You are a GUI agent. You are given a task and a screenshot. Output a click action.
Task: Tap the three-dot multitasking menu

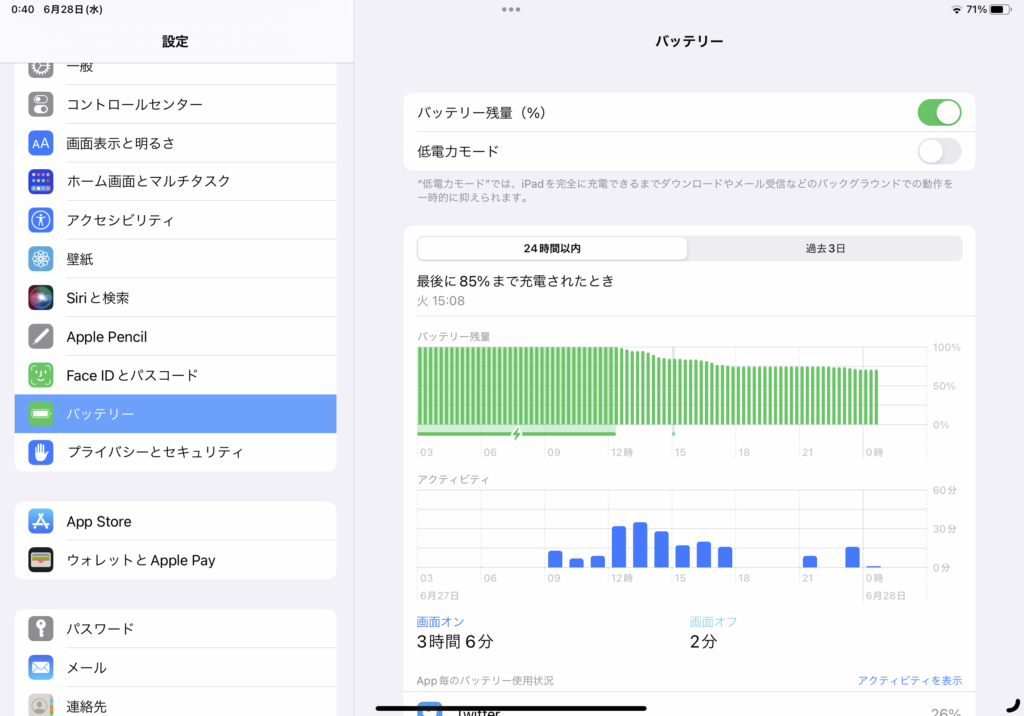point(511,9)
